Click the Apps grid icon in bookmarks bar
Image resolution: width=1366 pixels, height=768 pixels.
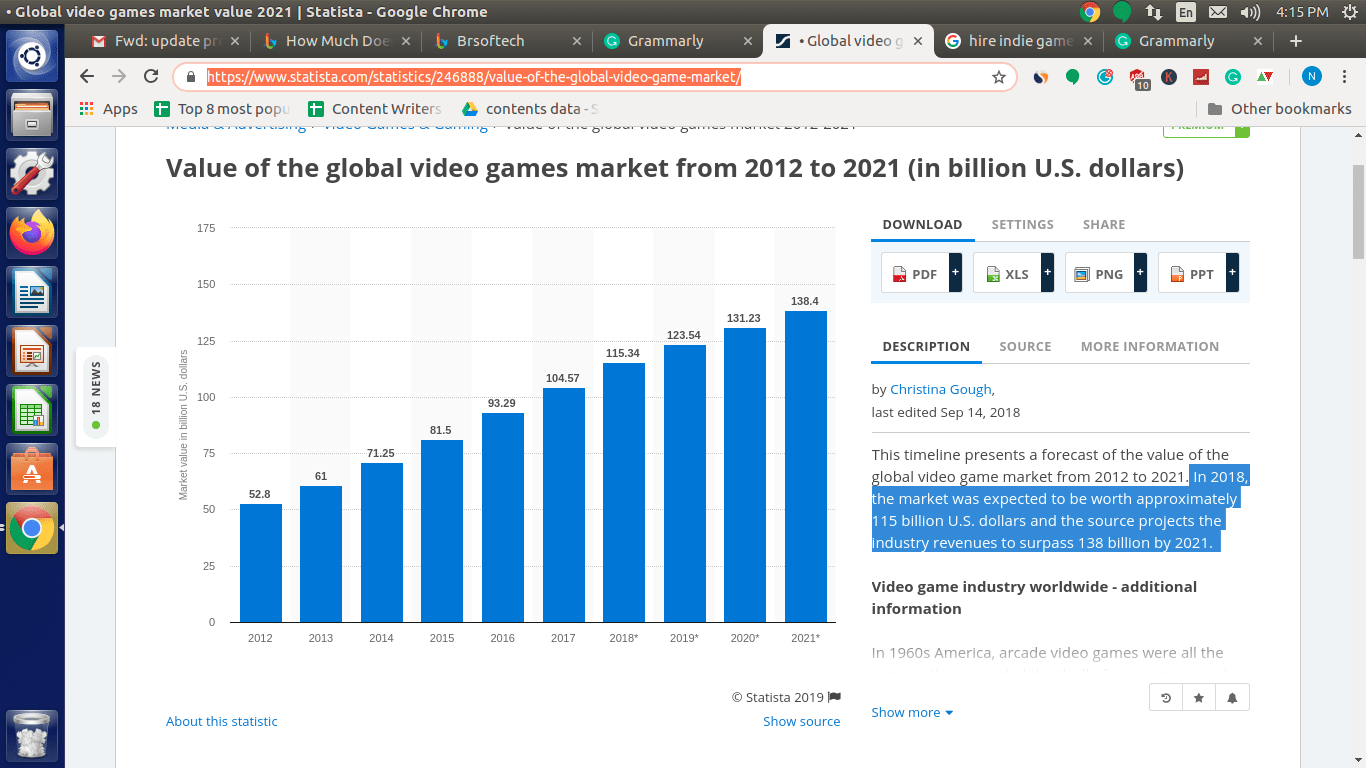point(87,109)
